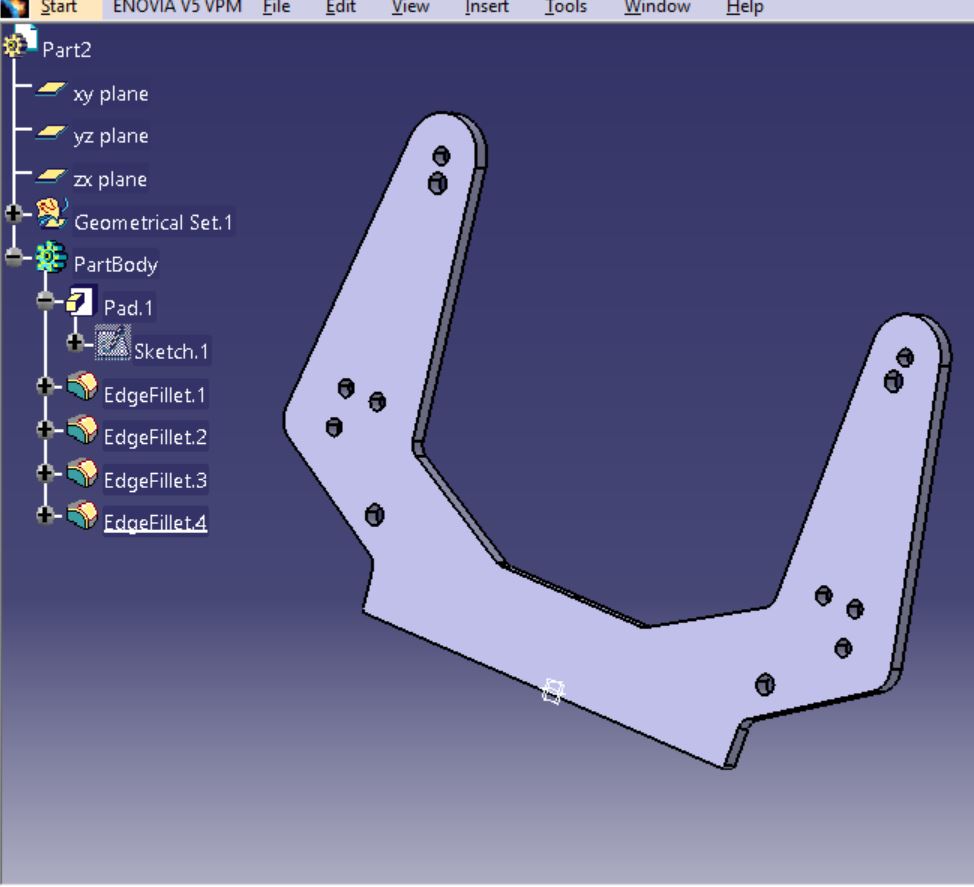Click the PartBody gear icon
This screenshot has height=887, width=974.
tap(51, 257)
